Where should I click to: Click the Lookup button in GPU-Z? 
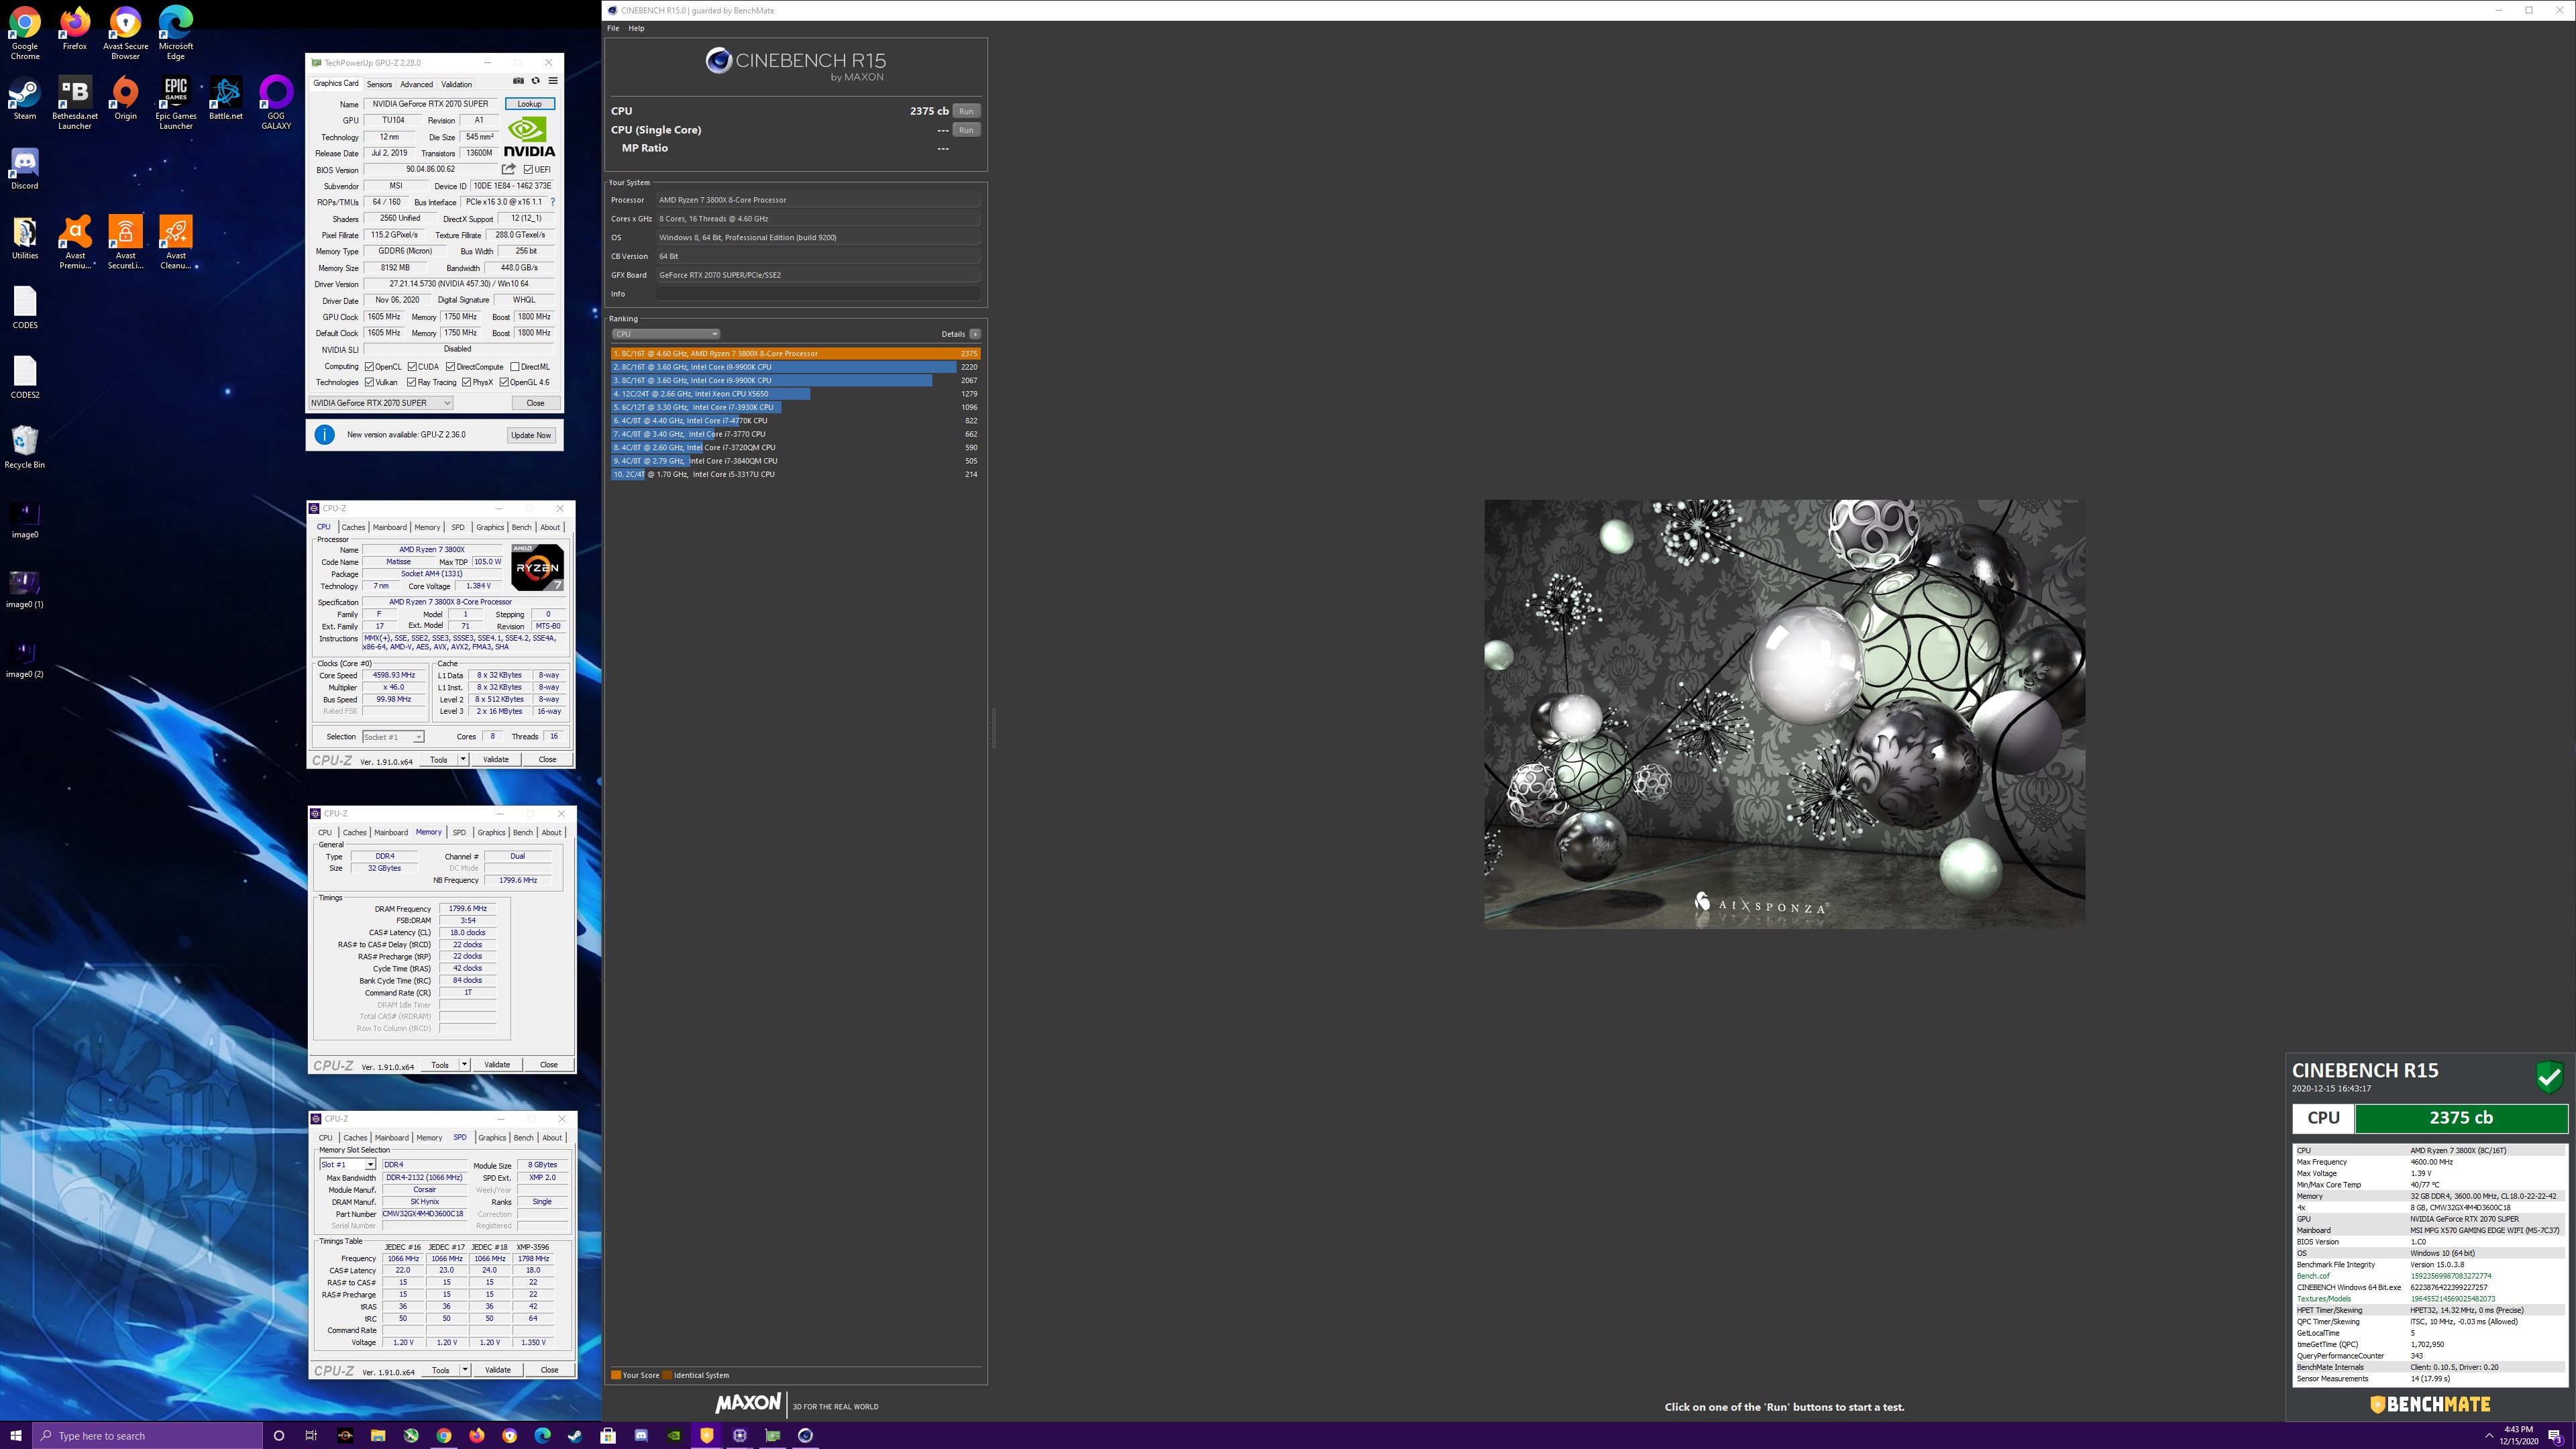[x=529, y=104]
